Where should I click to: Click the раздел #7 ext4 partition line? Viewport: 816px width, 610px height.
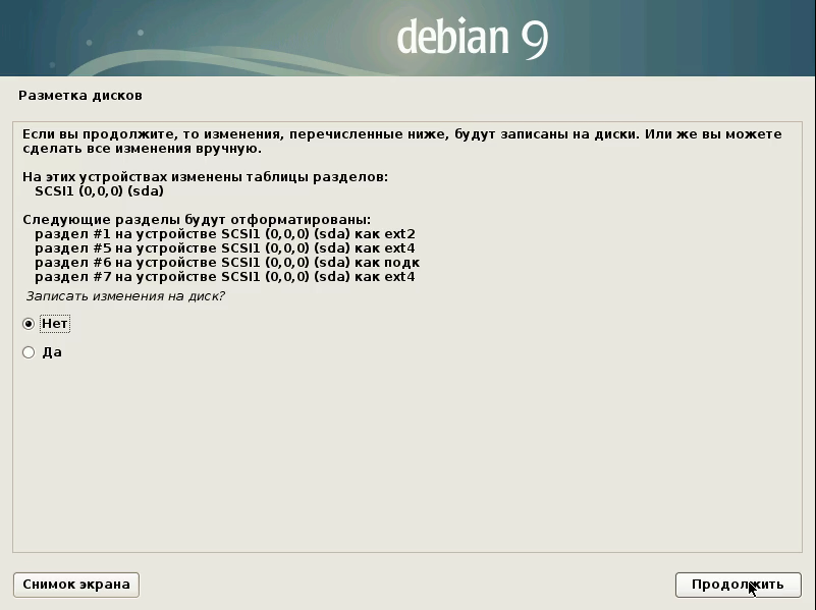[224, 276]
